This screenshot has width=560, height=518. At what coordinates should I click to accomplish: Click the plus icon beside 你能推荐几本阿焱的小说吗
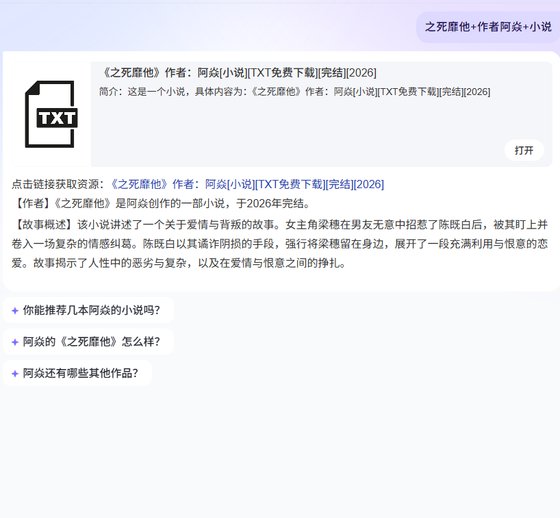pos(15,310)
